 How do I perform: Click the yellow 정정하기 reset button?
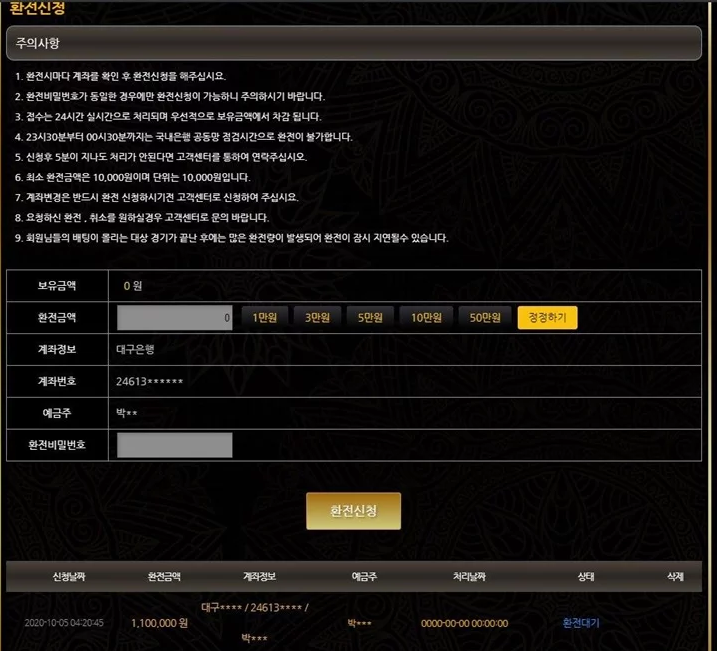click(x=547, y=318)
